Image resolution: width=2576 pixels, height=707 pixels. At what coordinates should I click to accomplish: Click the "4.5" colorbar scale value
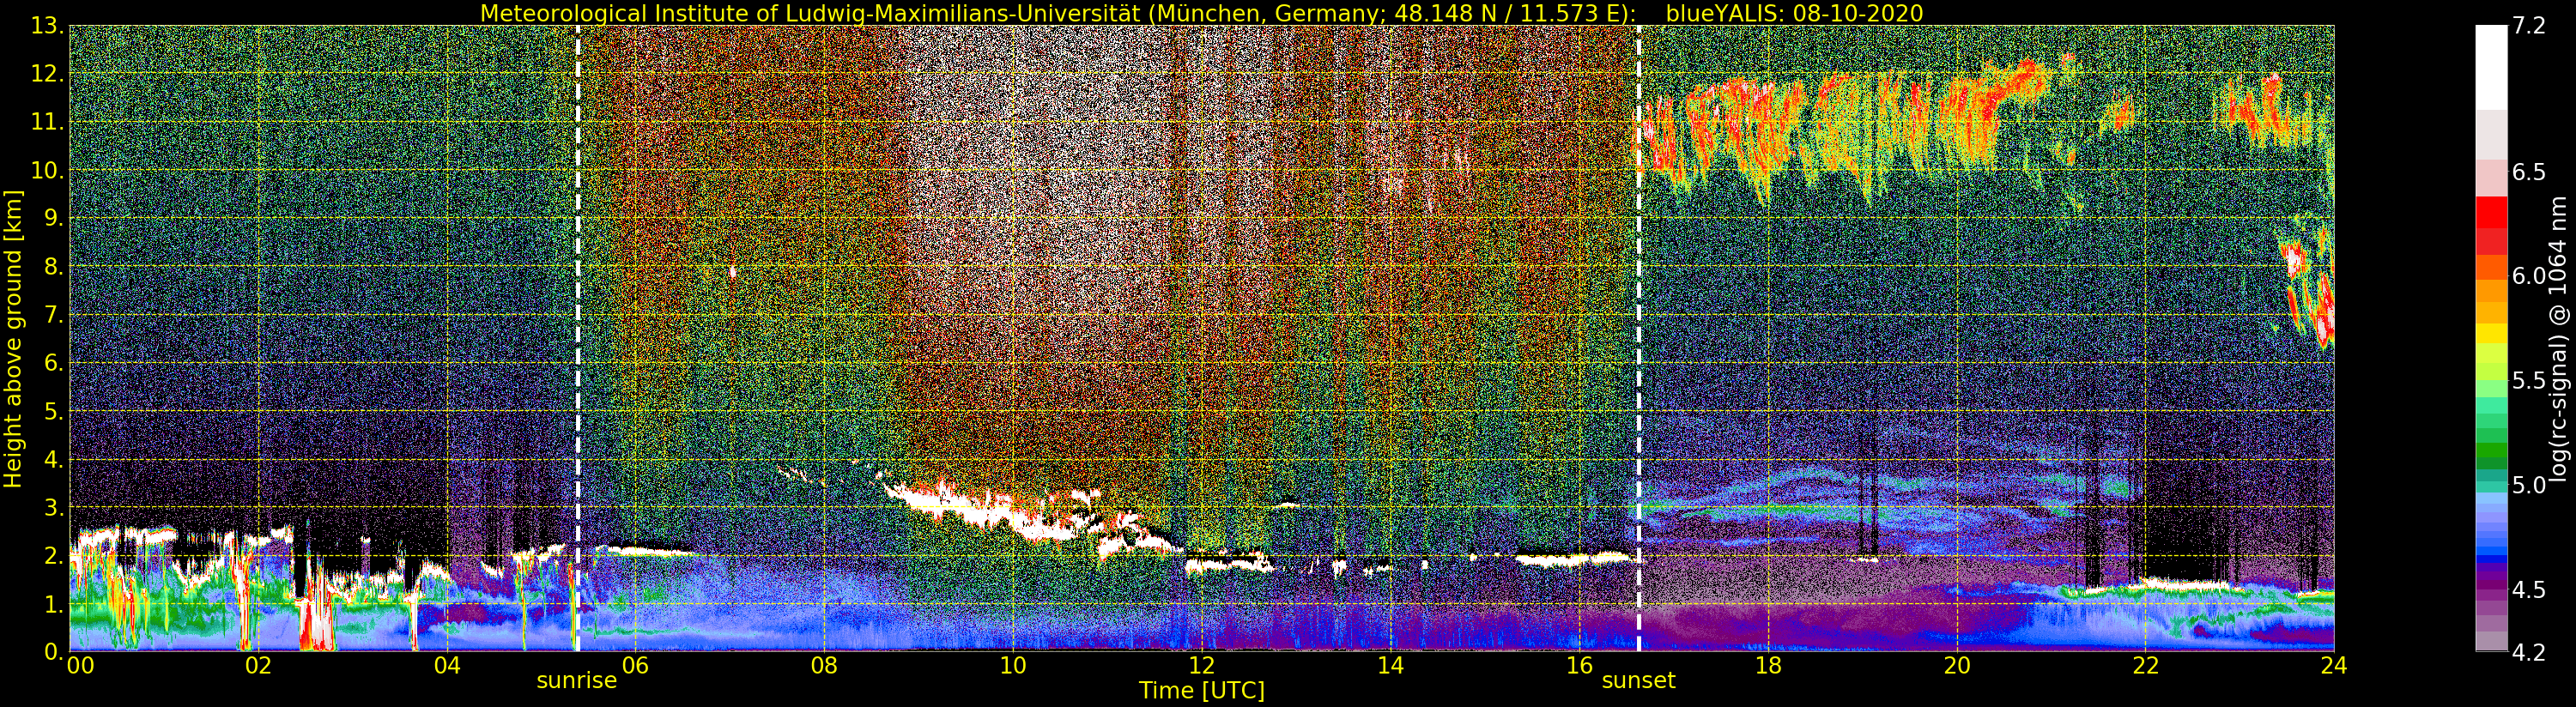point(2529,589)
